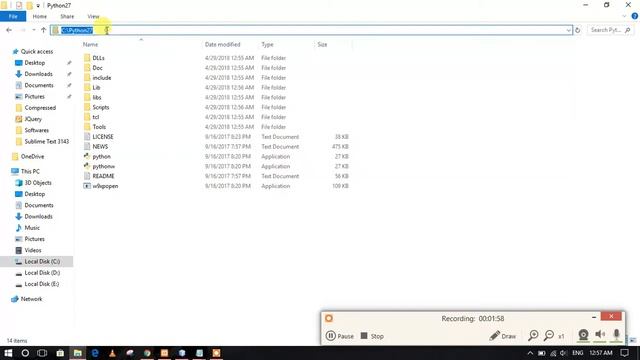Open Music under This PC

pyautogui.click(x=32, y=228)
